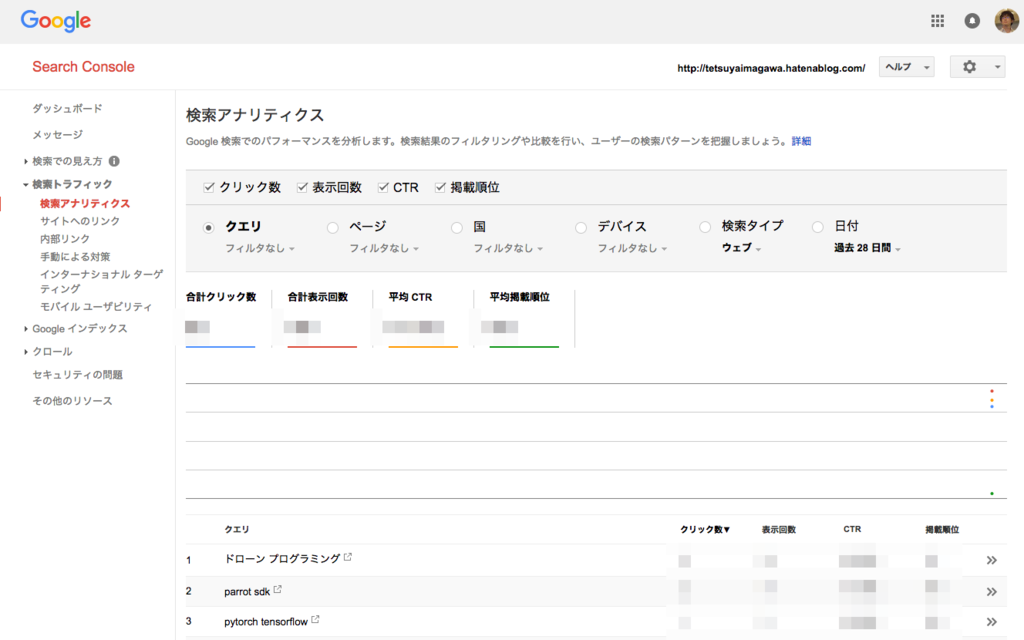Open external link icon for ドローン プログラミング
The width and height of the screenshot is (1024, 640).
click(348, 557)
